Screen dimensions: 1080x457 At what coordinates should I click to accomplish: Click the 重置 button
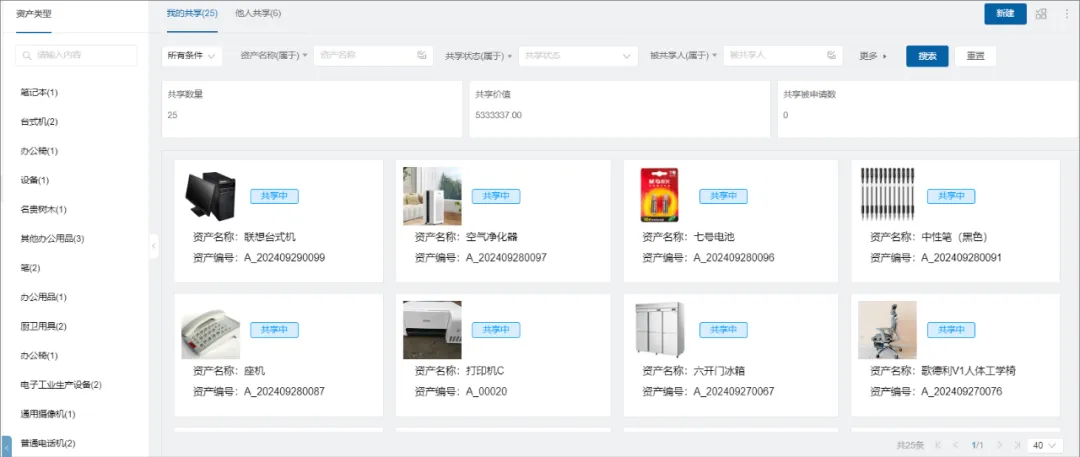point(975,56)
